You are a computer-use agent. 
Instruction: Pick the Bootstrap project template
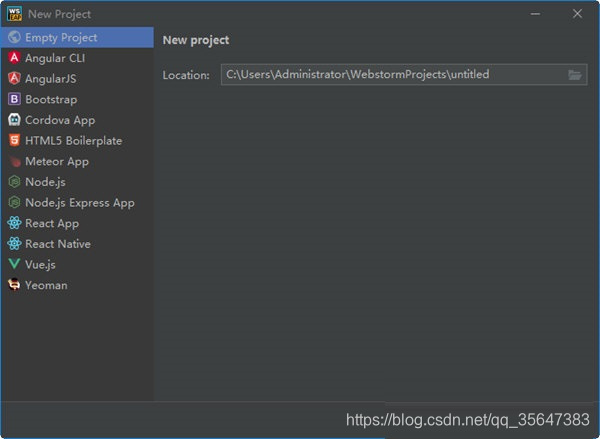point(77,99)
